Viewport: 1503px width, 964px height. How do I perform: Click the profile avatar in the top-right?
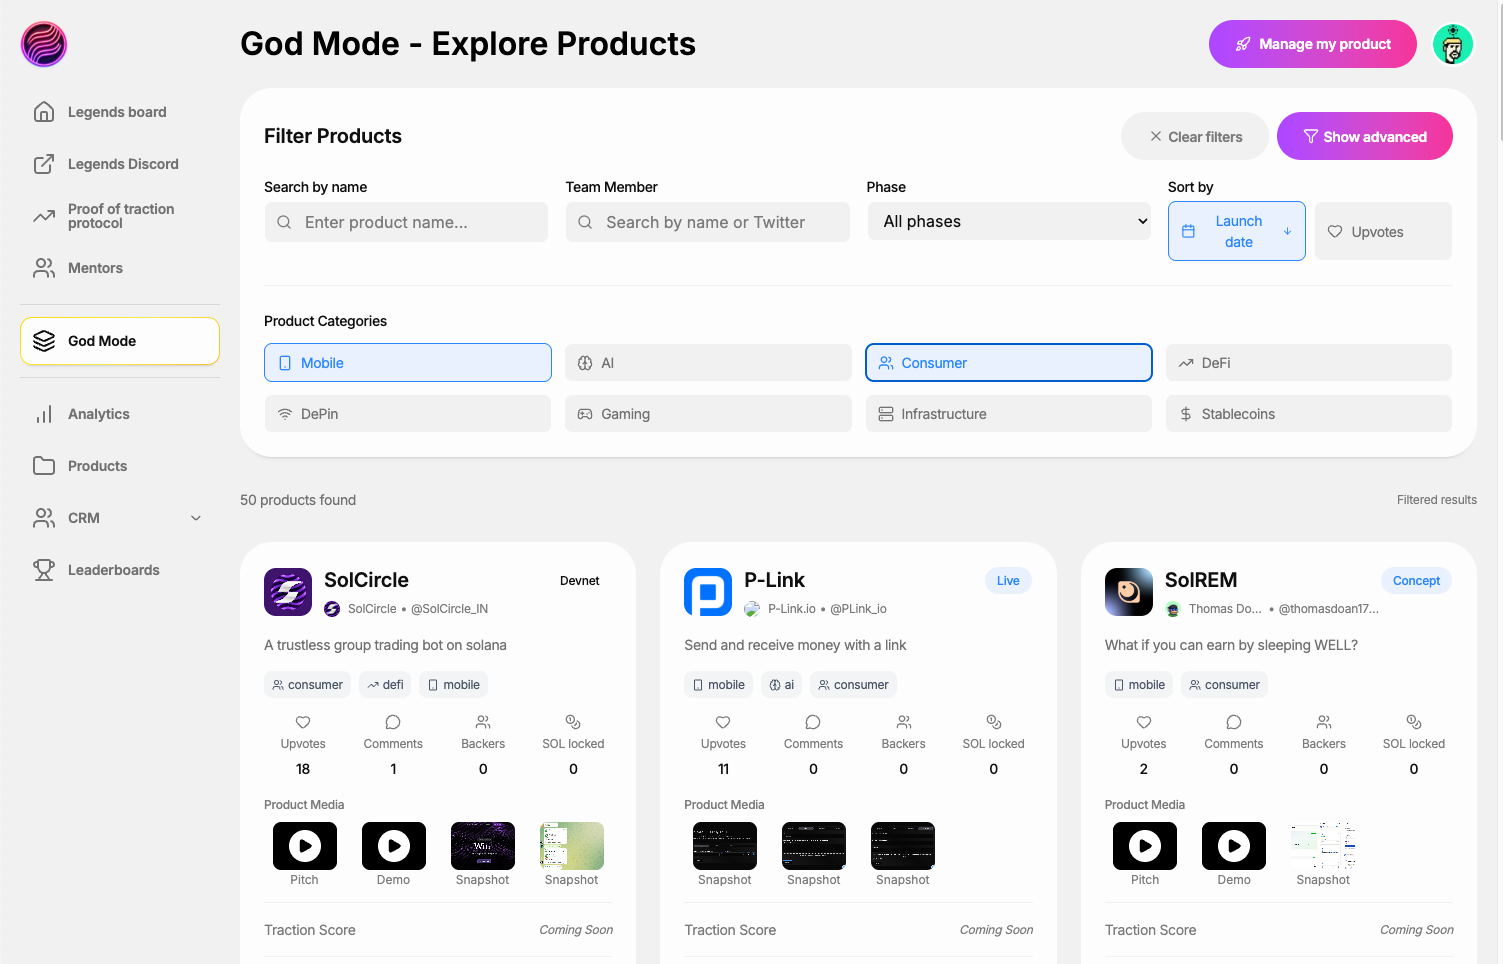pyautogui.click(x=1452, y=44)
